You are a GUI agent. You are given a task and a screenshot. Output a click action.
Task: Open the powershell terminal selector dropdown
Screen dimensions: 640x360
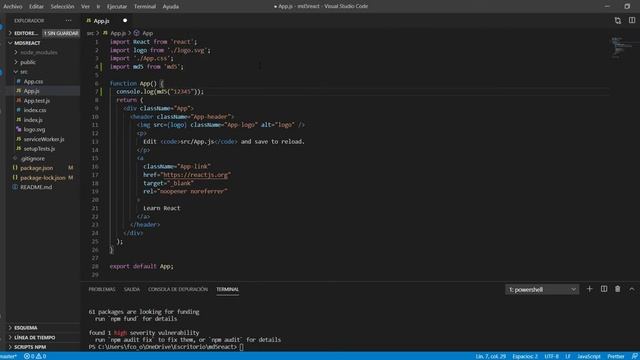(x=542, y=289)
